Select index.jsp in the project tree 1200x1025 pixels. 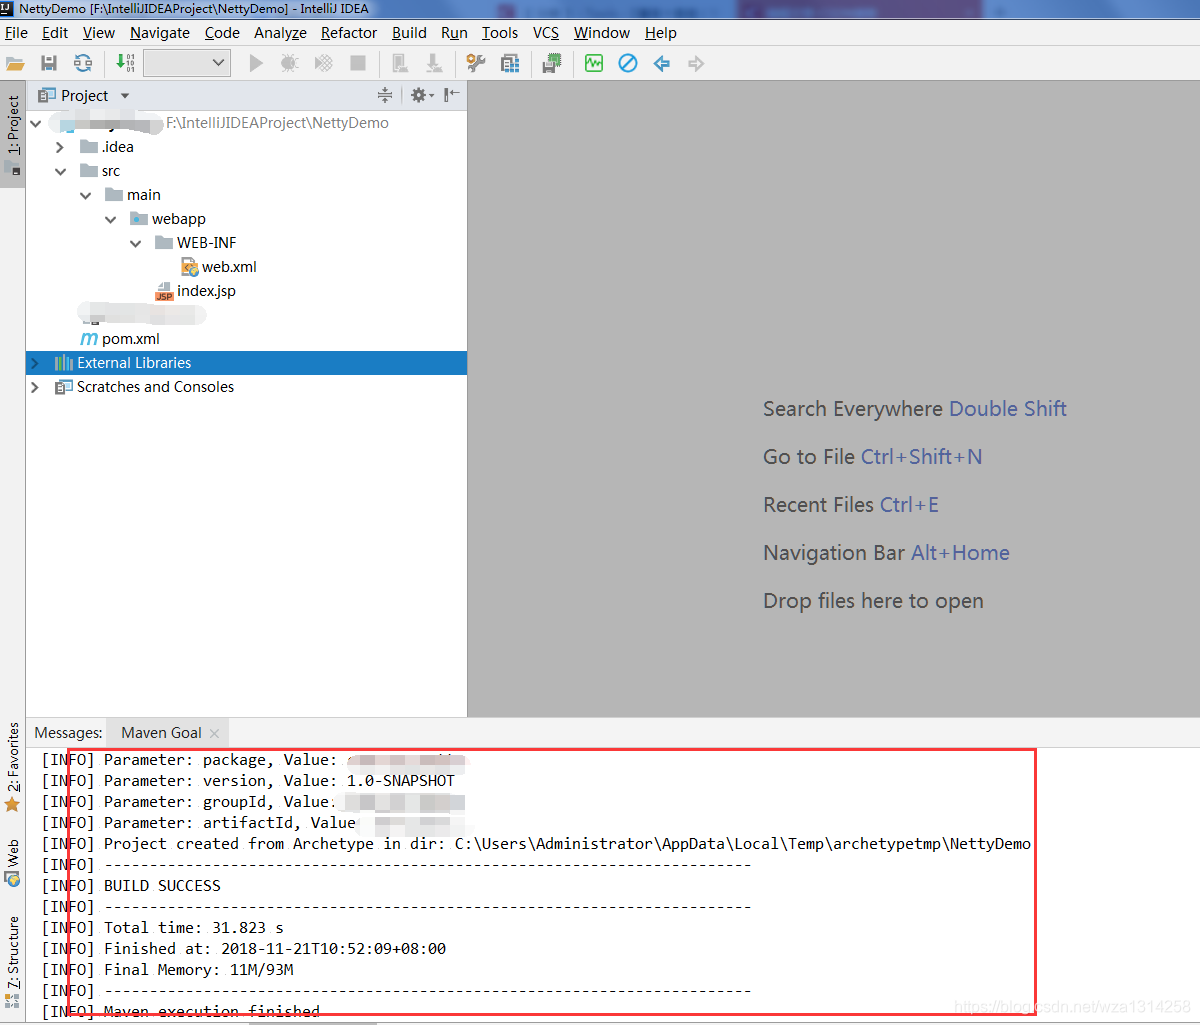tap(205, 290)
